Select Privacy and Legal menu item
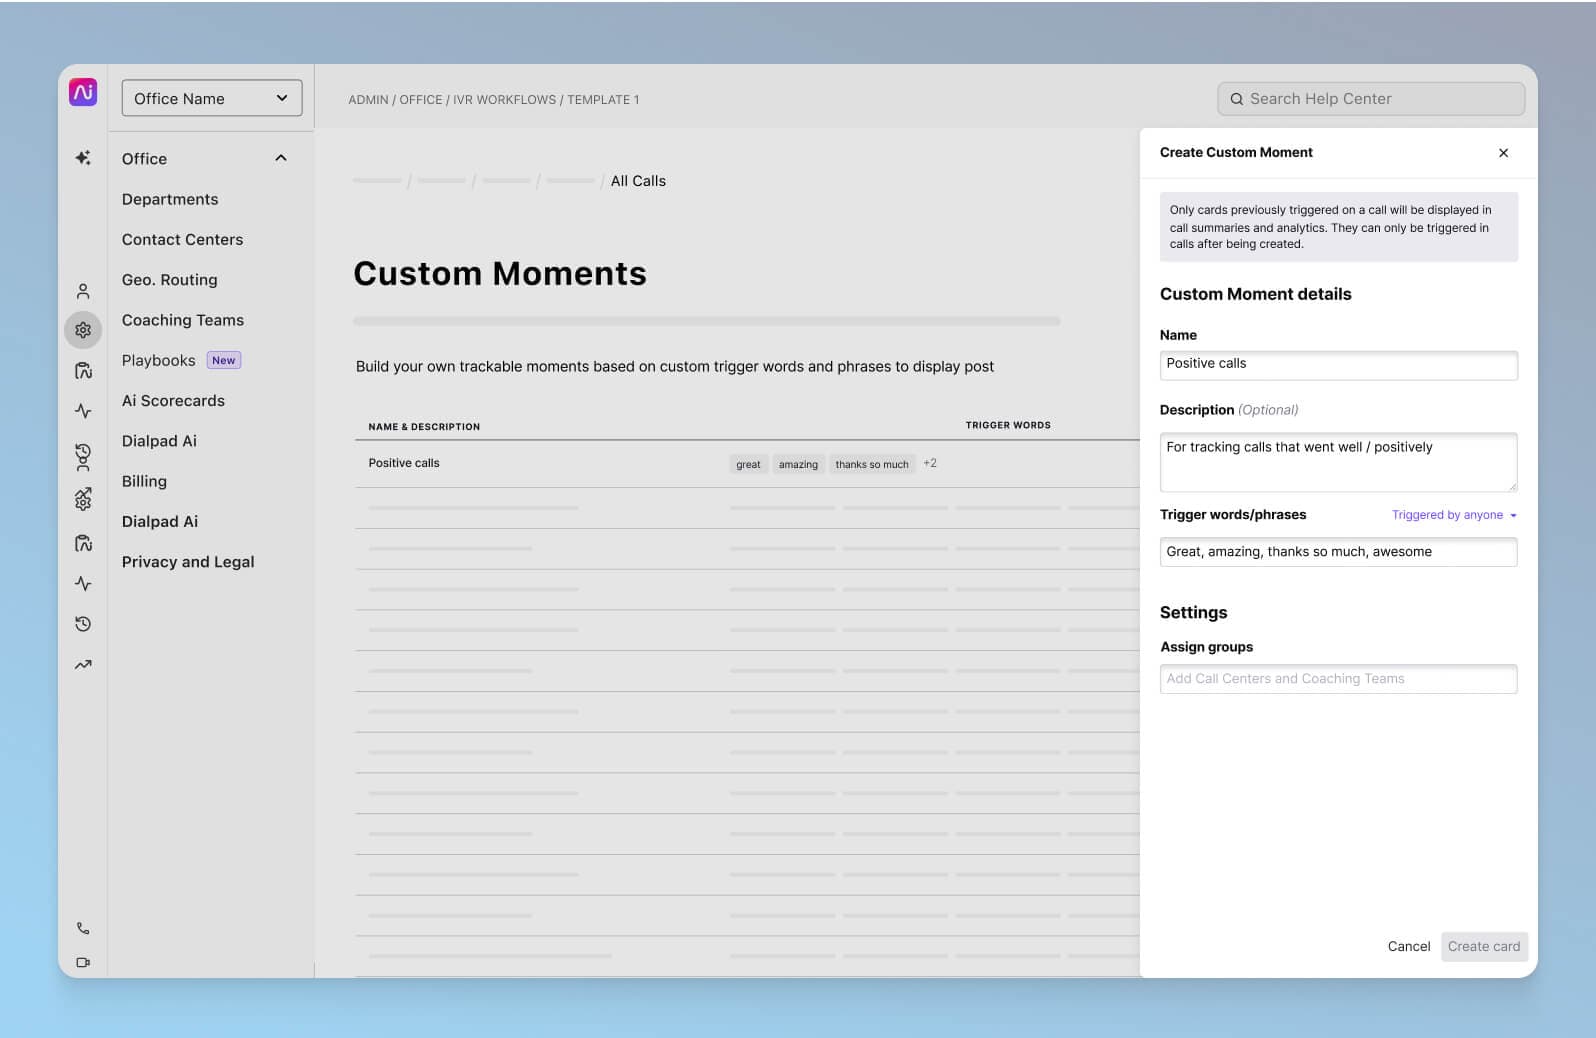Image resolution: width=1596 pixels, height=1038 pixels. (x=188, y=562)
